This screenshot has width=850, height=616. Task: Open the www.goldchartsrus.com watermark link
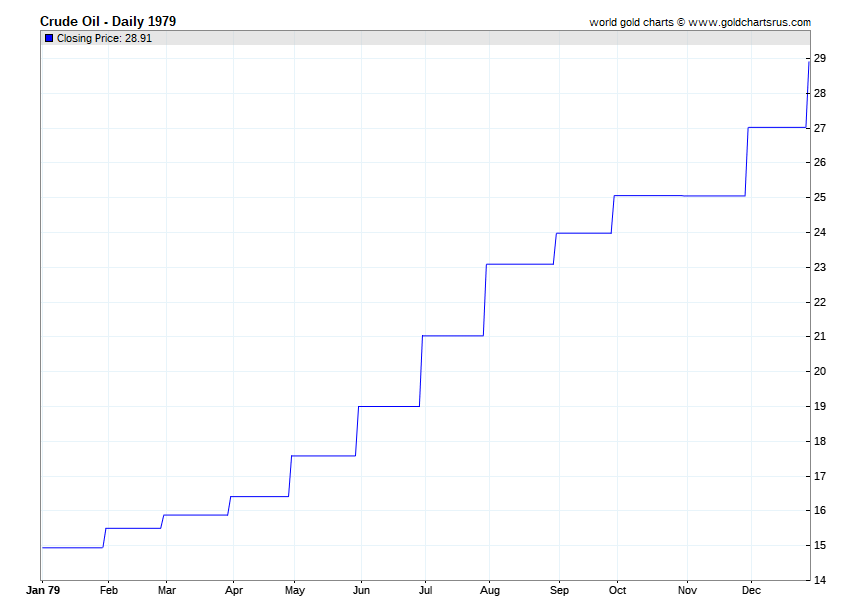tap(749, 22)
